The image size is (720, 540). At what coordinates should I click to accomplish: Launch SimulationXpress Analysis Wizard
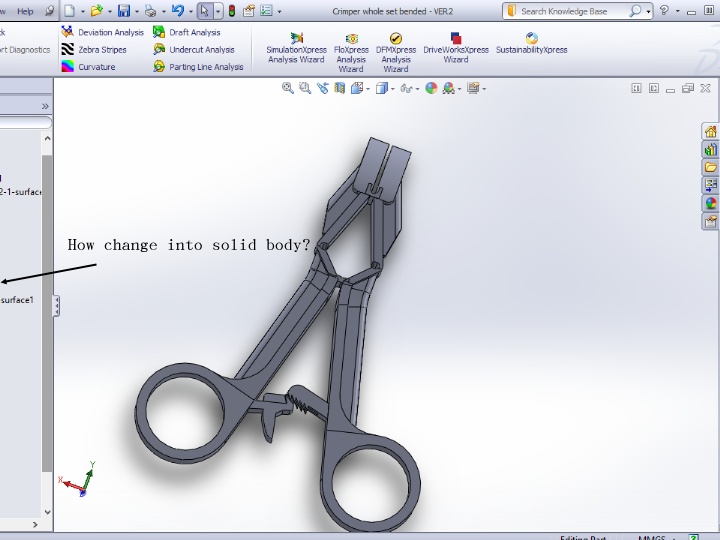click(x=297, y=48)
